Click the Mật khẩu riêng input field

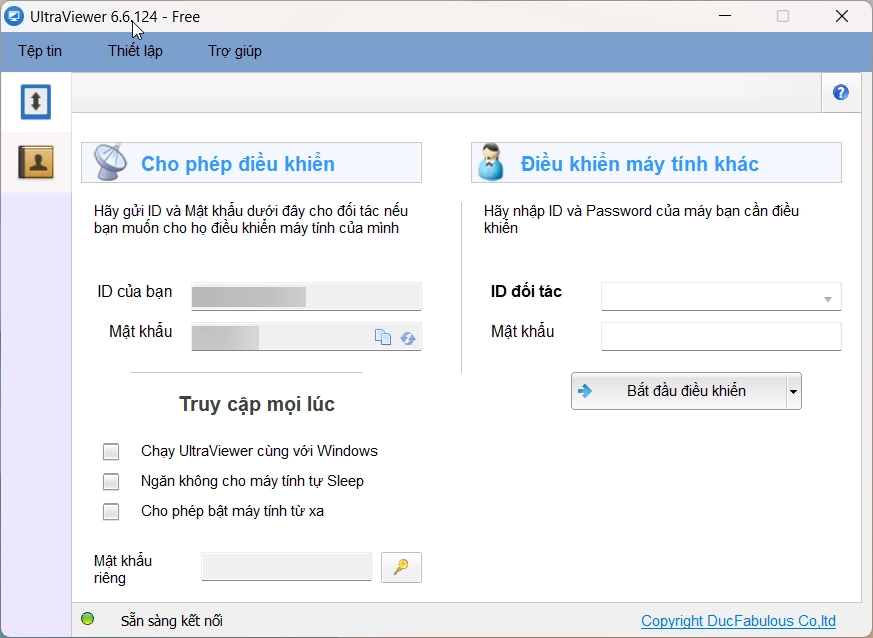[x=286, y=567]
